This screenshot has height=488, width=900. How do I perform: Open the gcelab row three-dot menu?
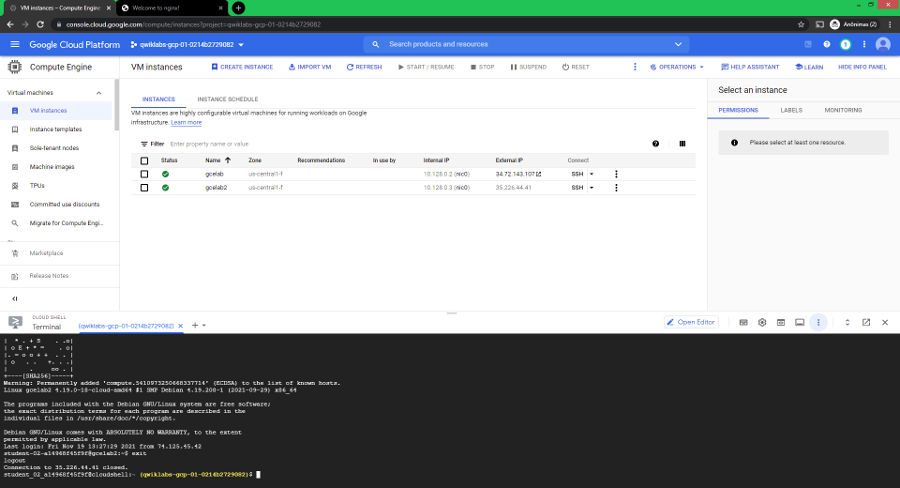[616, 175]
